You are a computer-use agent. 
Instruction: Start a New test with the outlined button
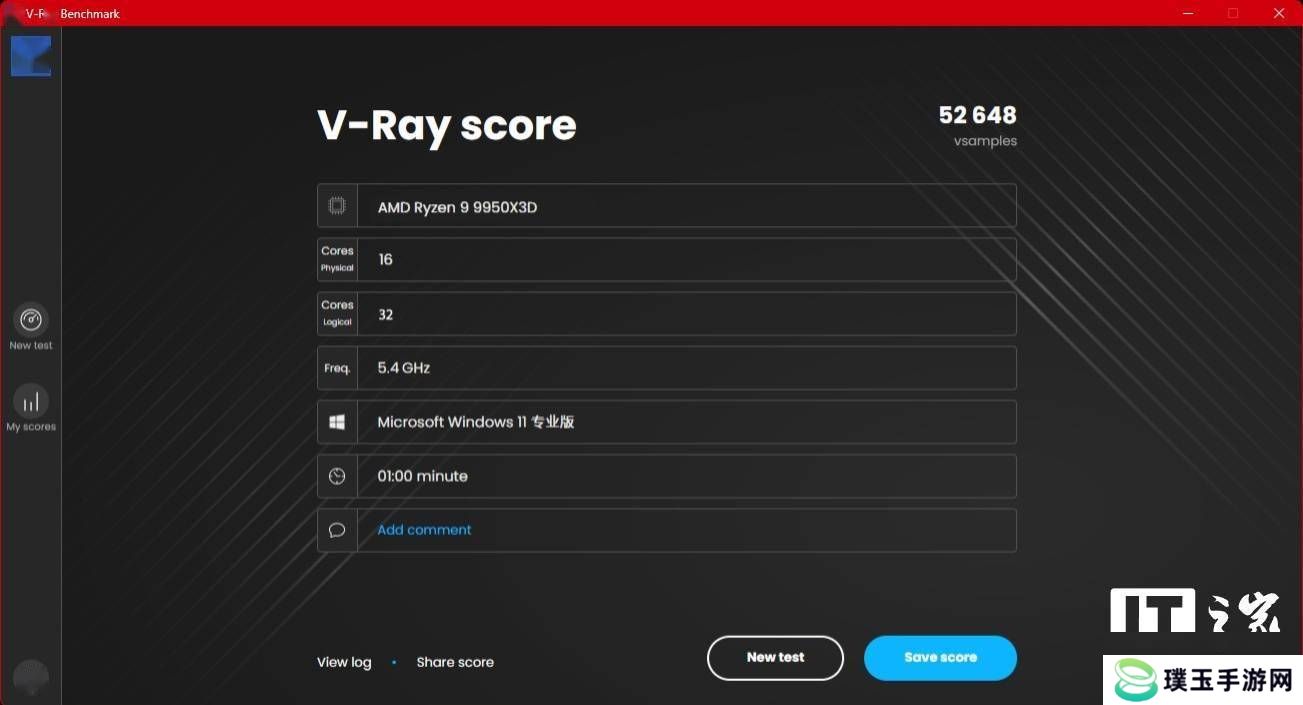tap(775, 658)
